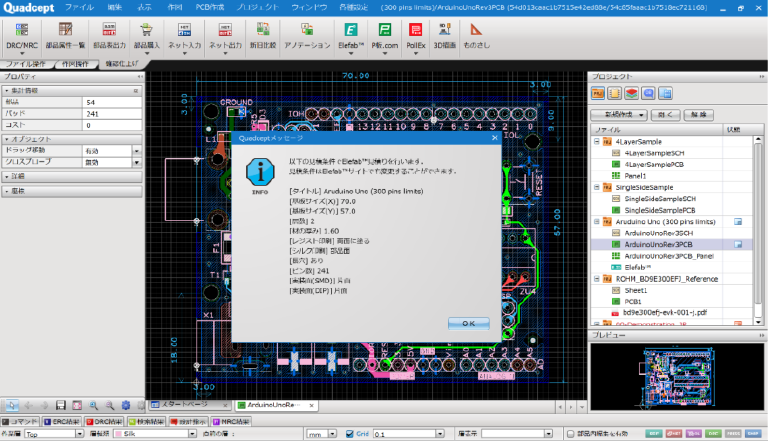Click the ネット出力 netlist export icon
Image resolution: width=768 pixels, height=441 pixels.
point(225,36)
